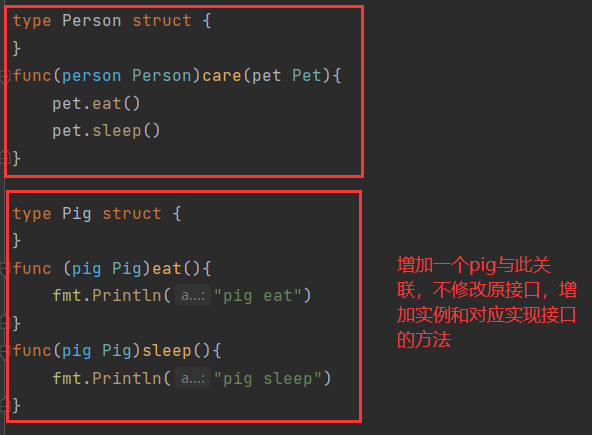
Task: Click the eat method name of Pig
Action: coord(167,269)
